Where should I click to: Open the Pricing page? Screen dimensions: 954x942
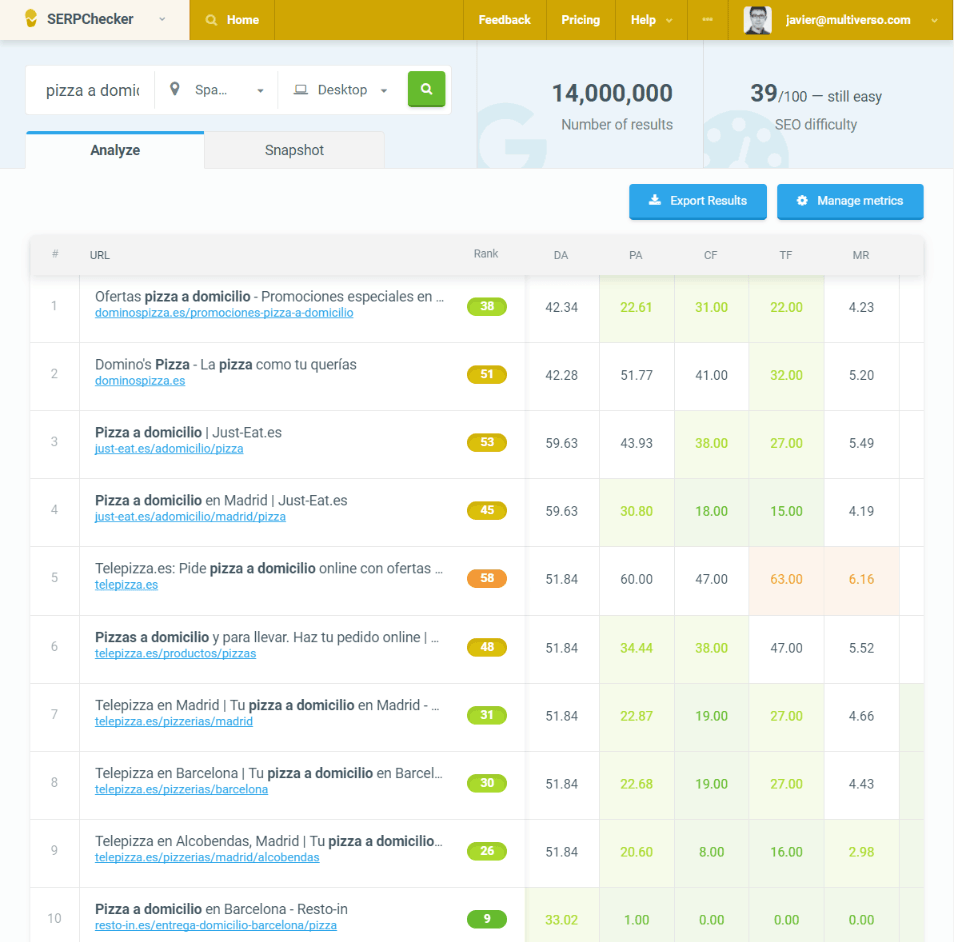pos(580,19)
